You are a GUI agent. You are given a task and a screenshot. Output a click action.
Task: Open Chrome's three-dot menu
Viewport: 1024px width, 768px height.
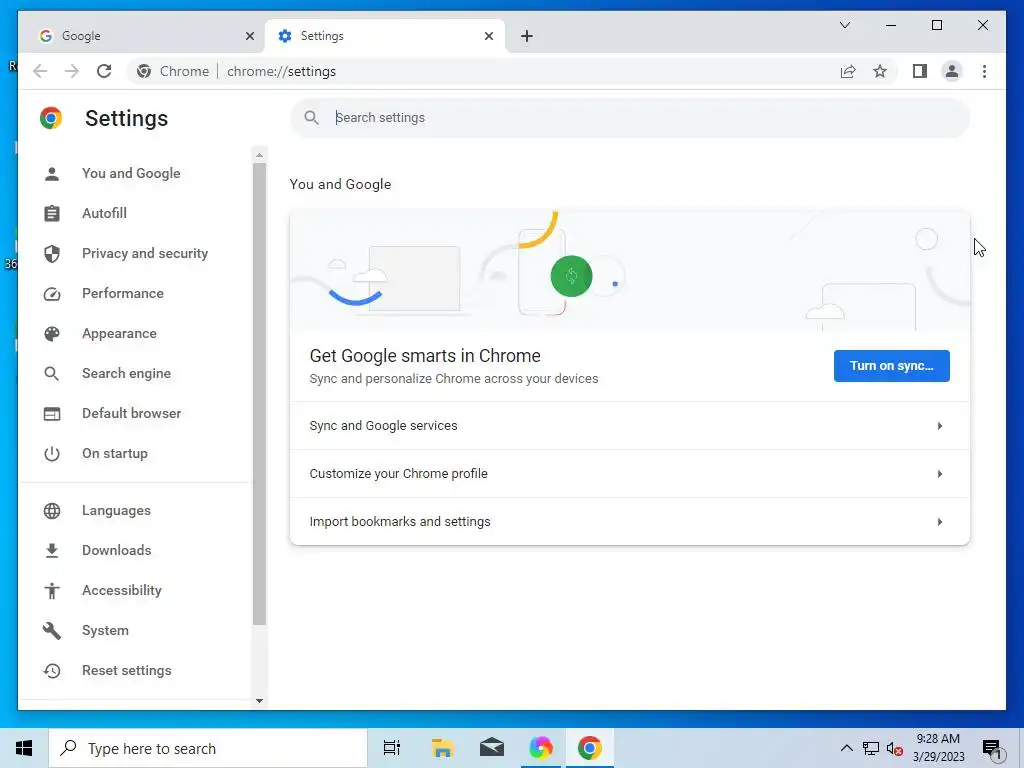984,71
